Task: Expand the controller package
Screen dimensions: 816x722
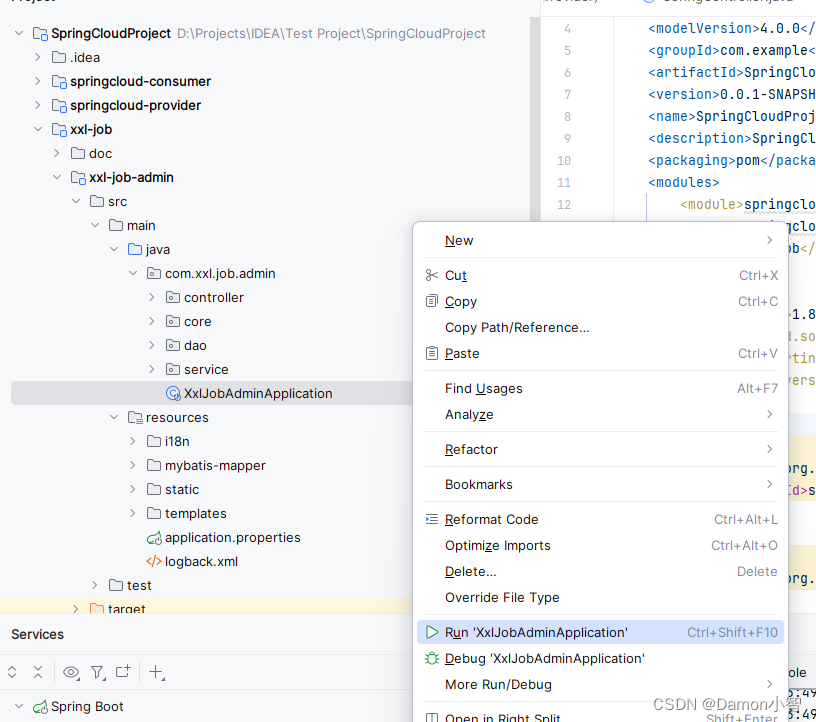Action: pyautogui.click(x=152, y=298)
